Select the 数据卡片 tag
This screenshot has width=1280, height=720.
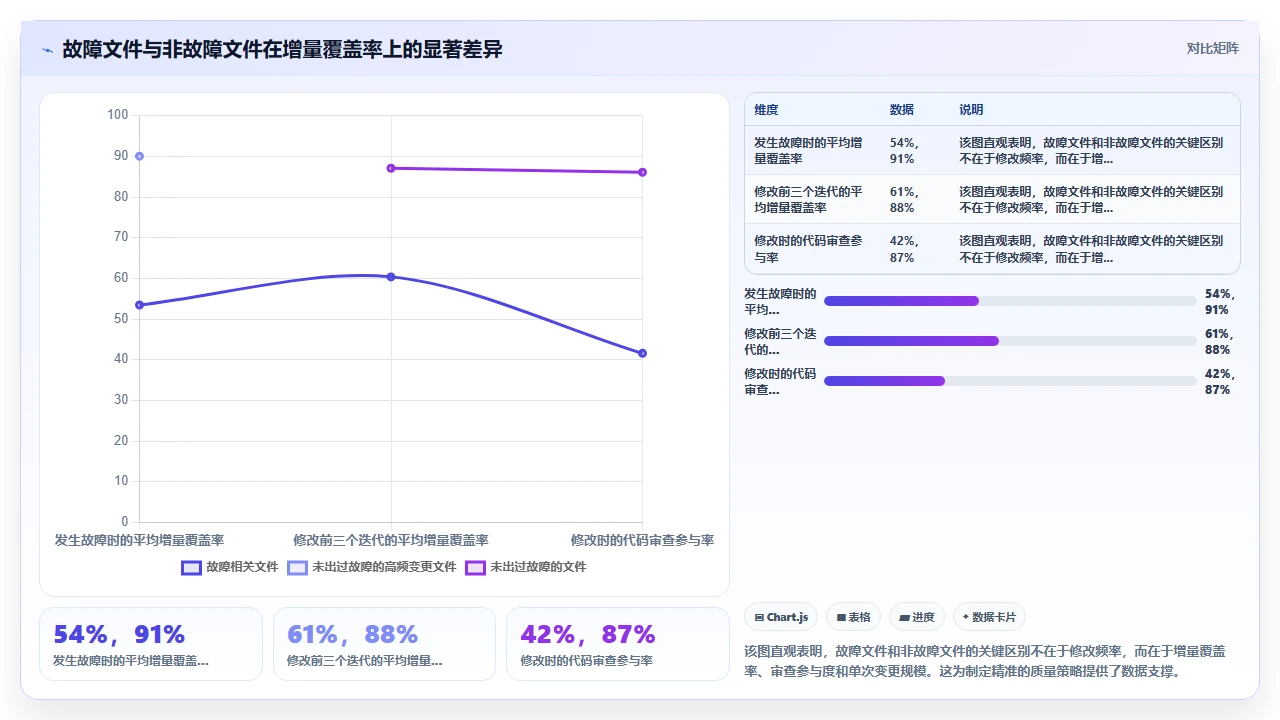(x=989, y=617)
